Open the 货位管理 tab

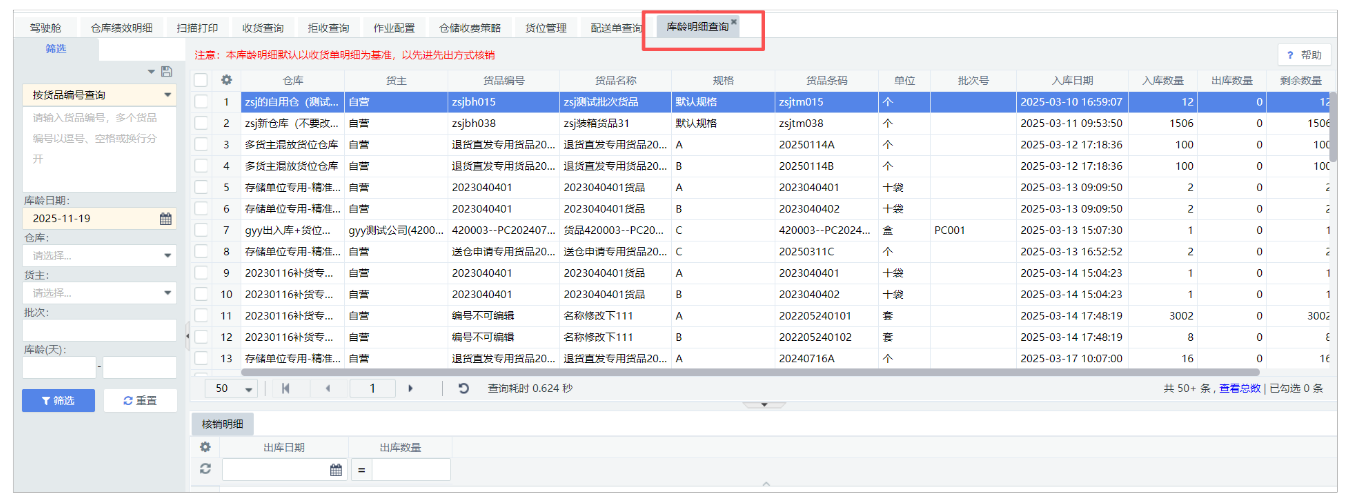point(545,28)
